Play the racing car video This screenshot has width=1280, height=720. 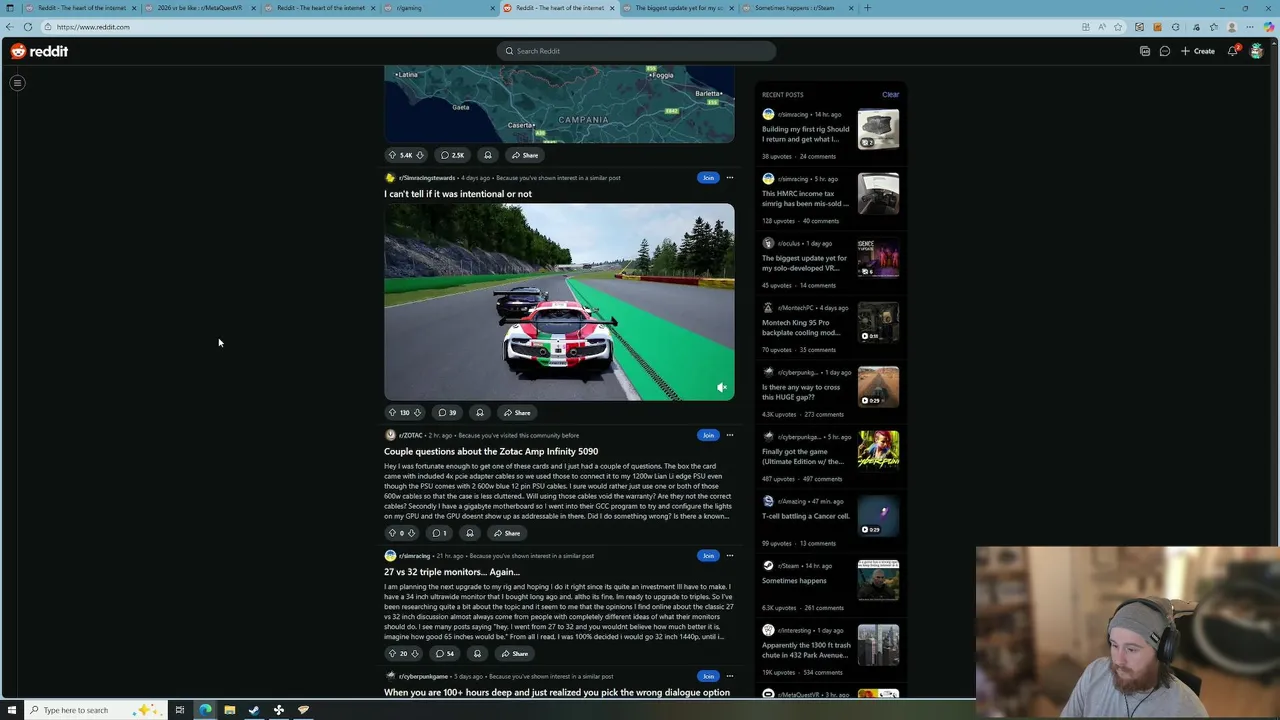click(x=559, y=302)
